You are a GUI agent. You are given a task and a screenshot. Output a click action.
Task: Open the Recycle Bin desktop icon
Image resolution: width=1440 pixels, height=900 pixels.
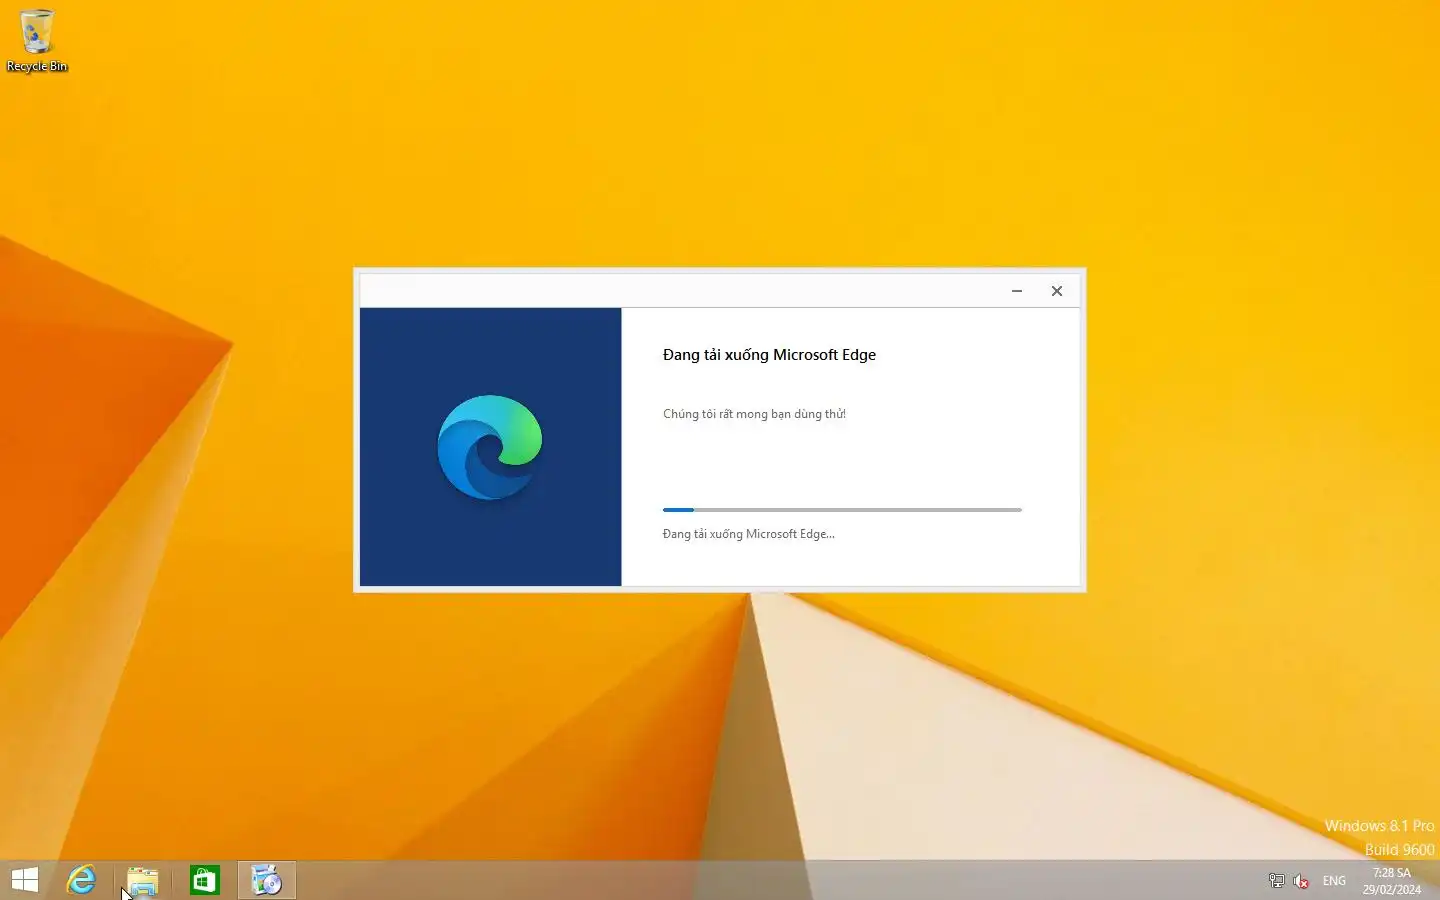(x=37, y=40)
